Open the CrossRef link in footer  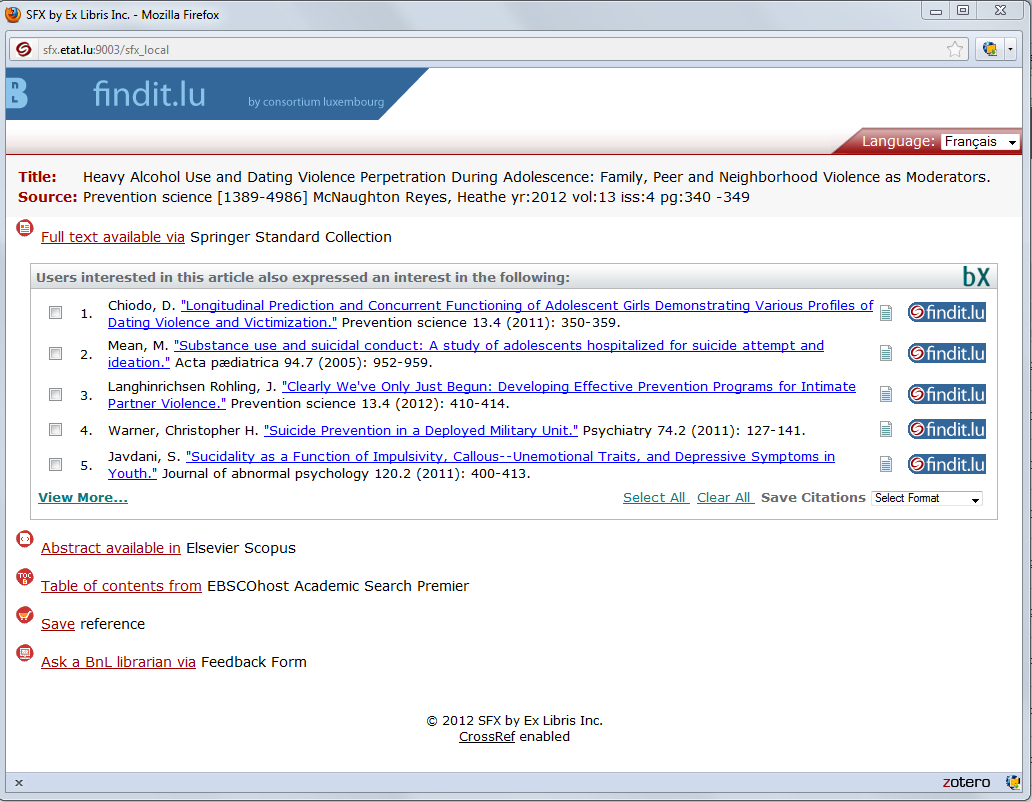coord(486,736)
